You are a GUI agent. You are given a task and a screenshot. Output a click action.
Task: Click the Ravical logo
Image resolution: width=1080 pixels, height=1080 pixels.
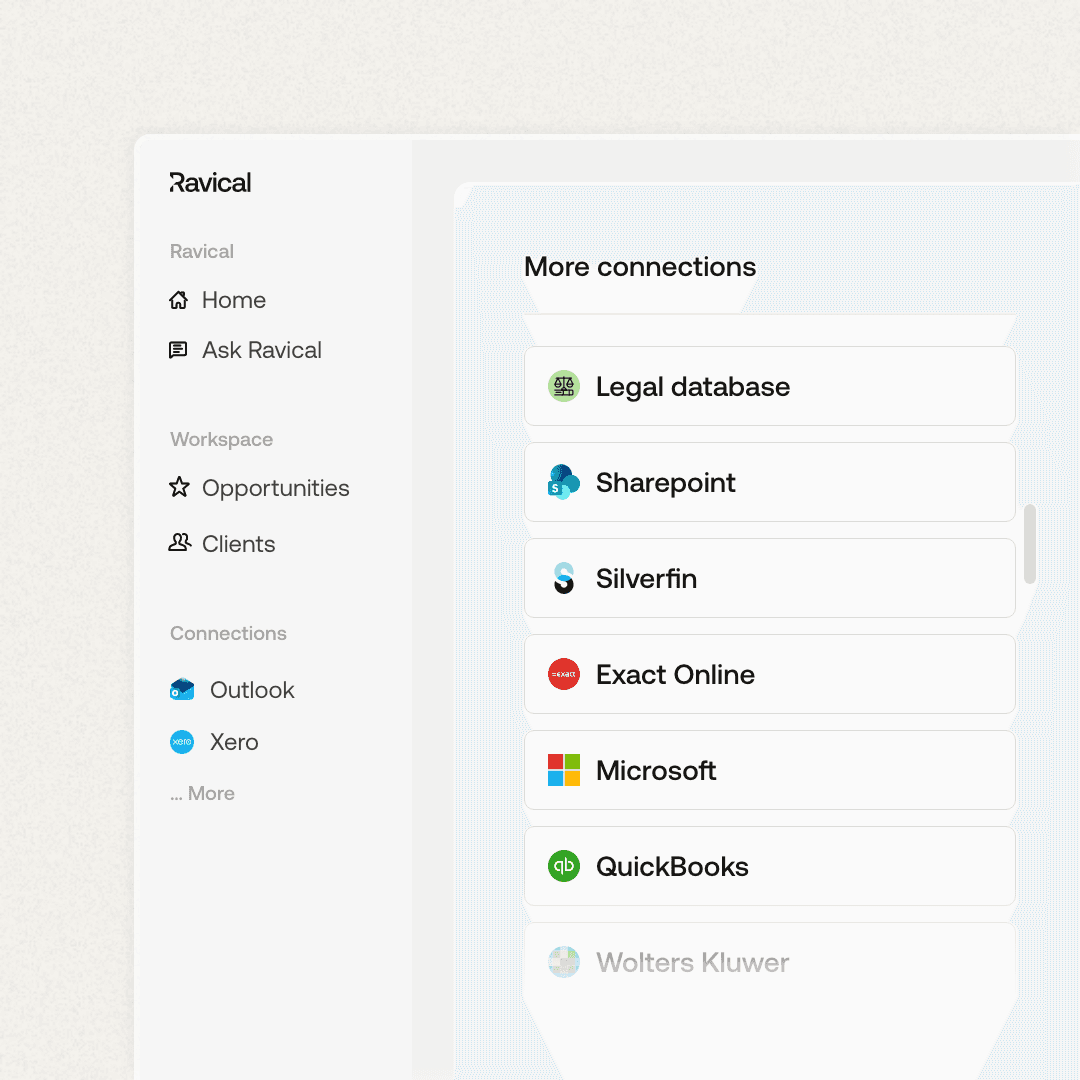[210, 183]
